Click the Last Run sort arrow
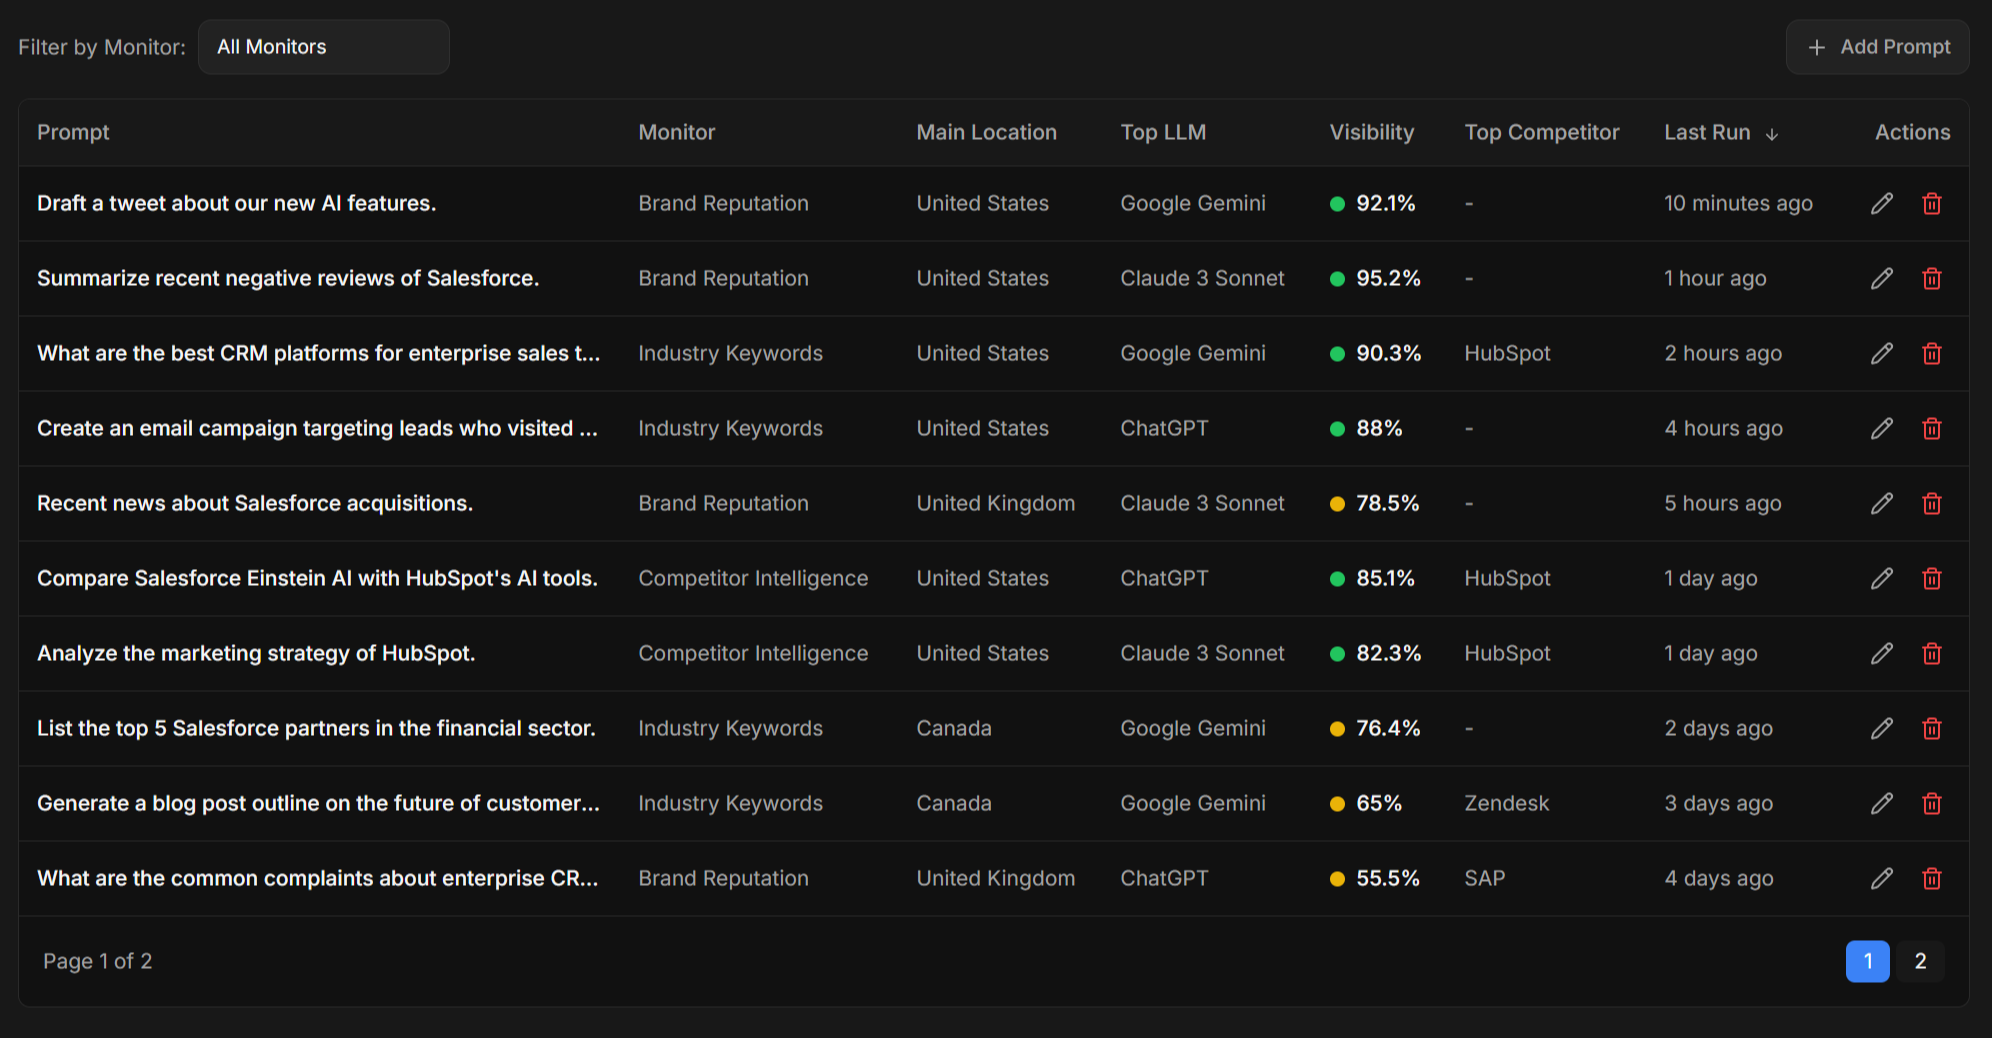 tap(1772, 134)
